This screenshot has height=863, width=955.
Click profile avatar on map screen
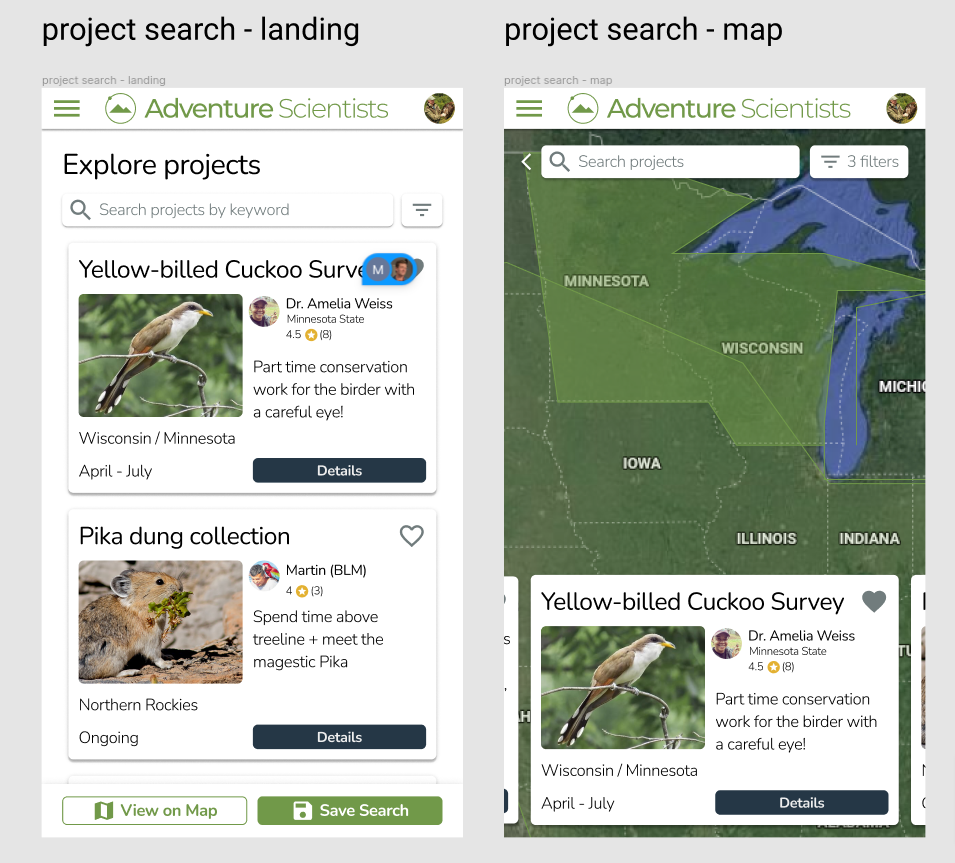(x=901, y=109)
